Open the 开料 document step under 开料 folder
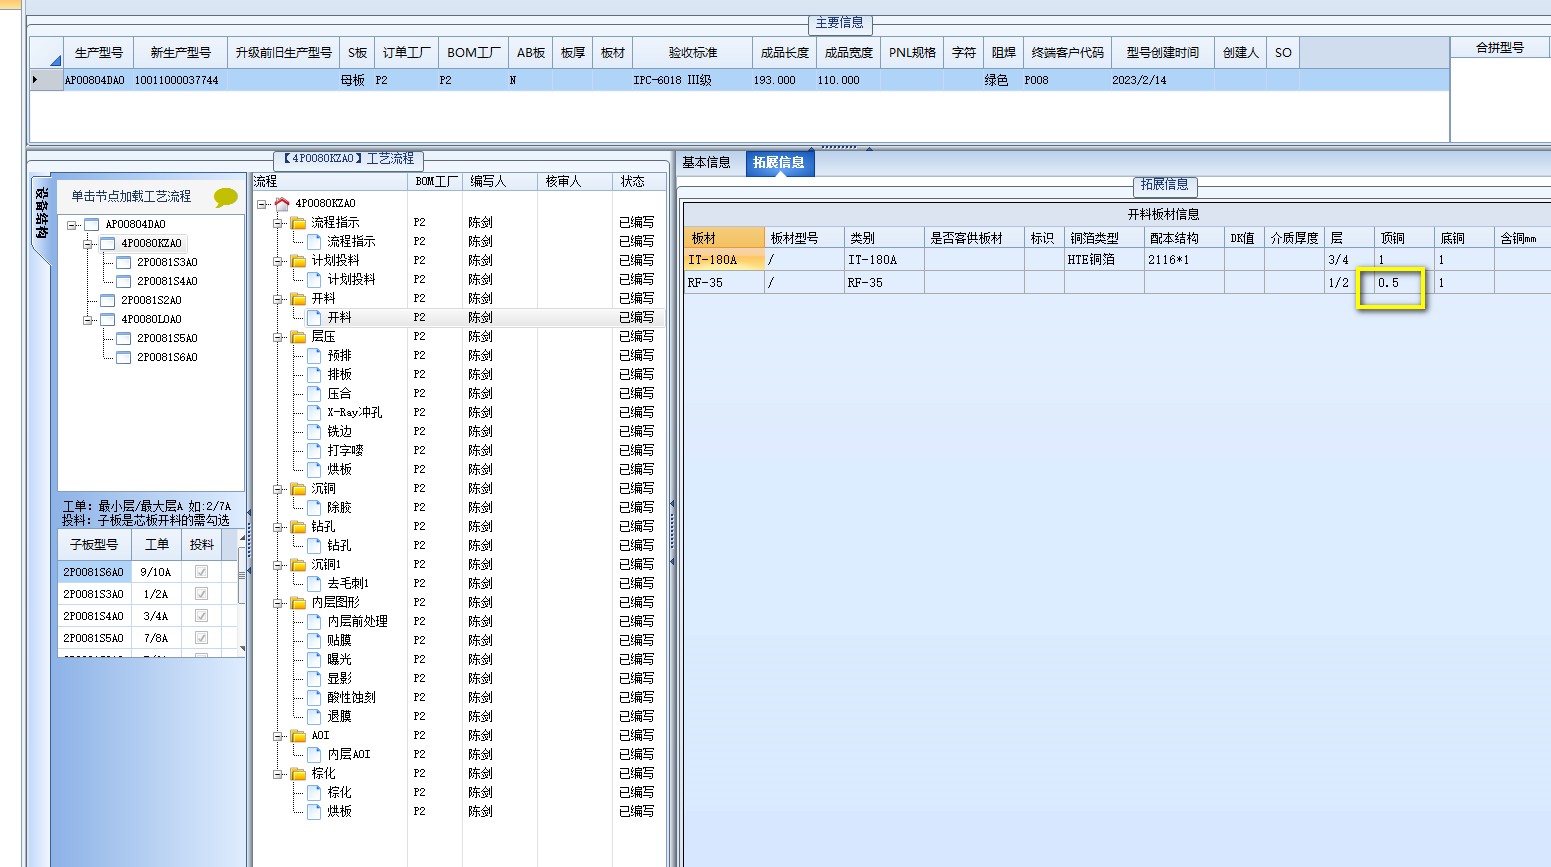 tap(339, 317)
